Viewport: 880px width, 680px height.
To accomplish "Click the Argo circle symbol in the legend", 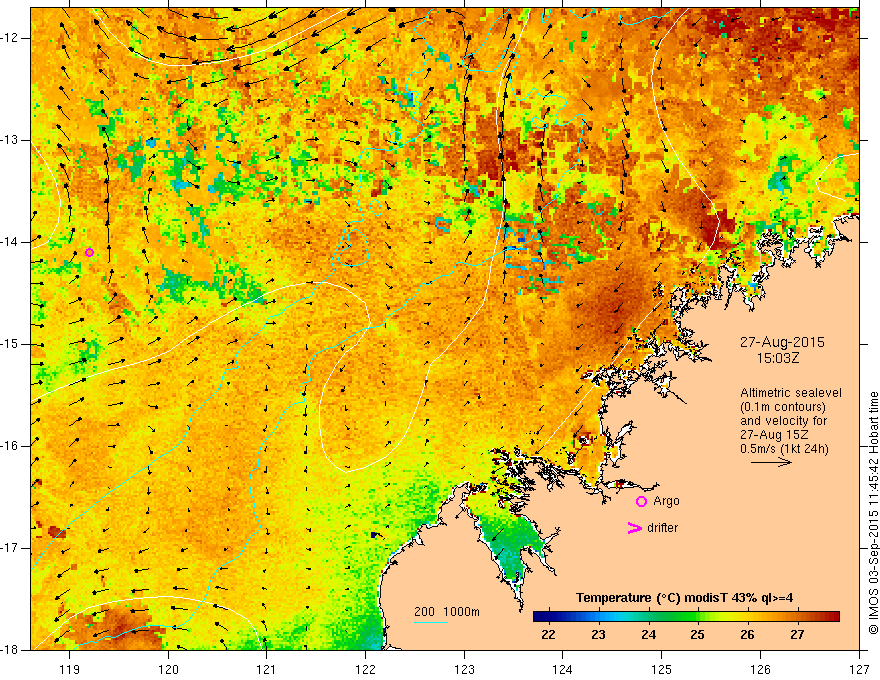I will pos(641,501).
